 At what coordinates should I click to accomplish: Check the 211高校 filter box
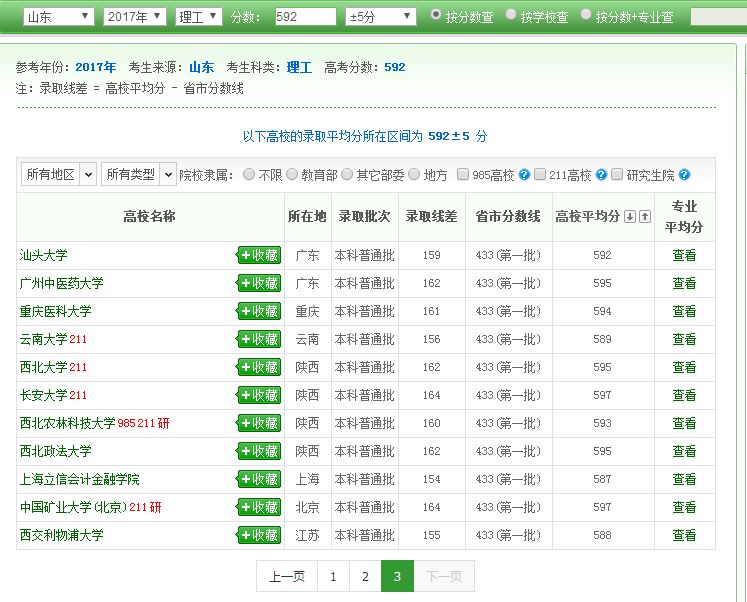540,174
